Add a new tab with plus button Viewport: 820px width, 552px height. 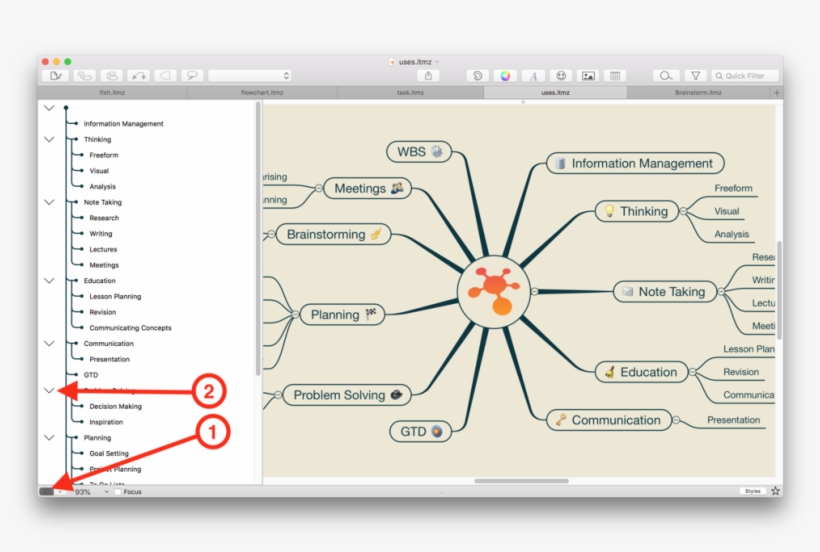tap(777, 93)
